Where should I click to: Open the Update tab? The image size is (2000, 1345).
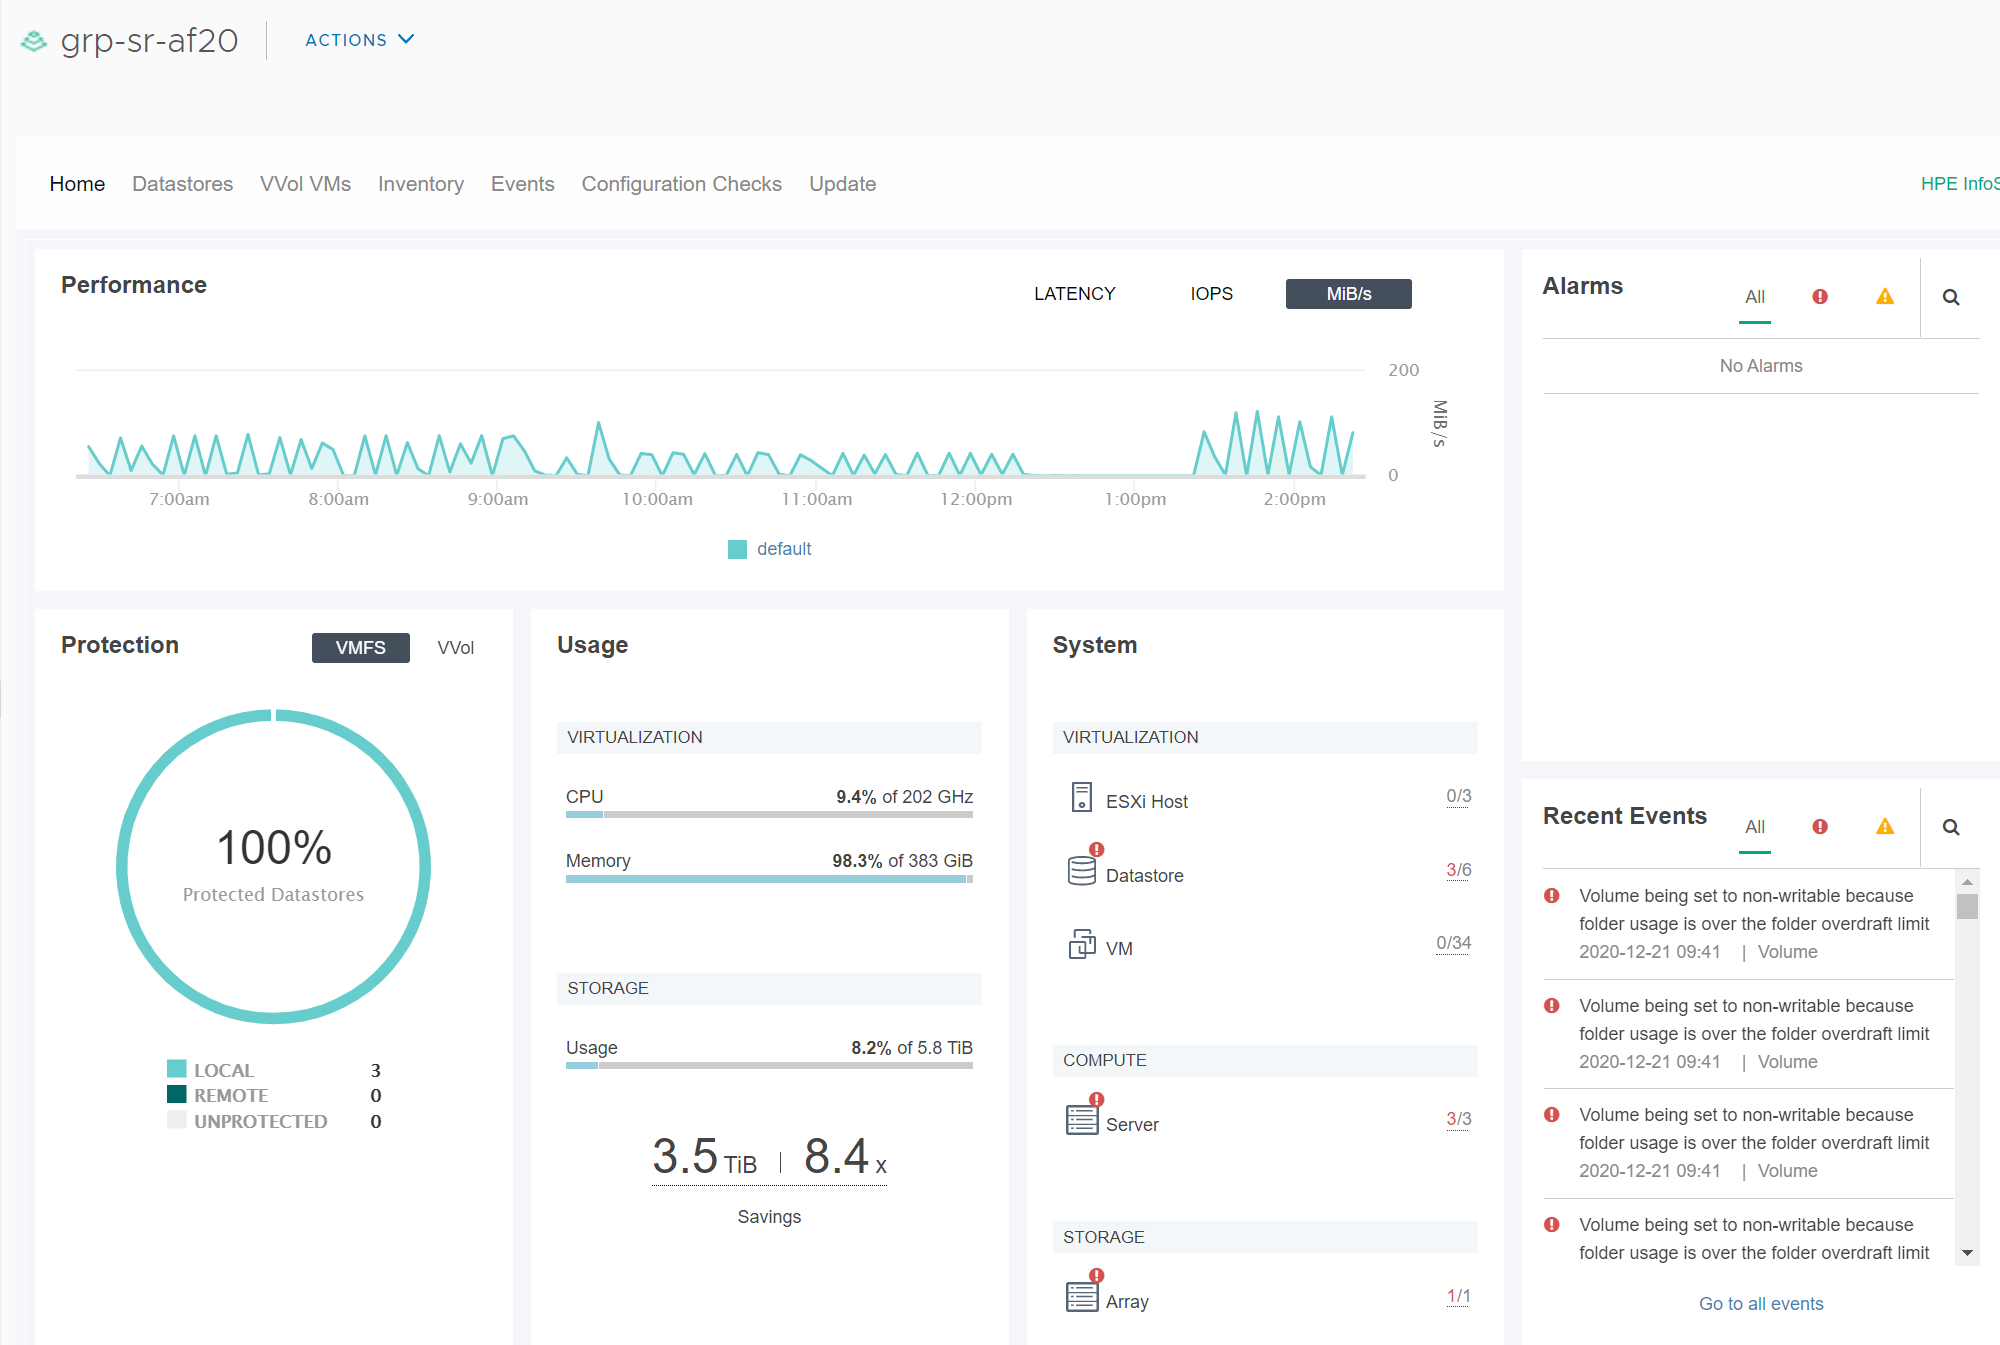[842, 184]
